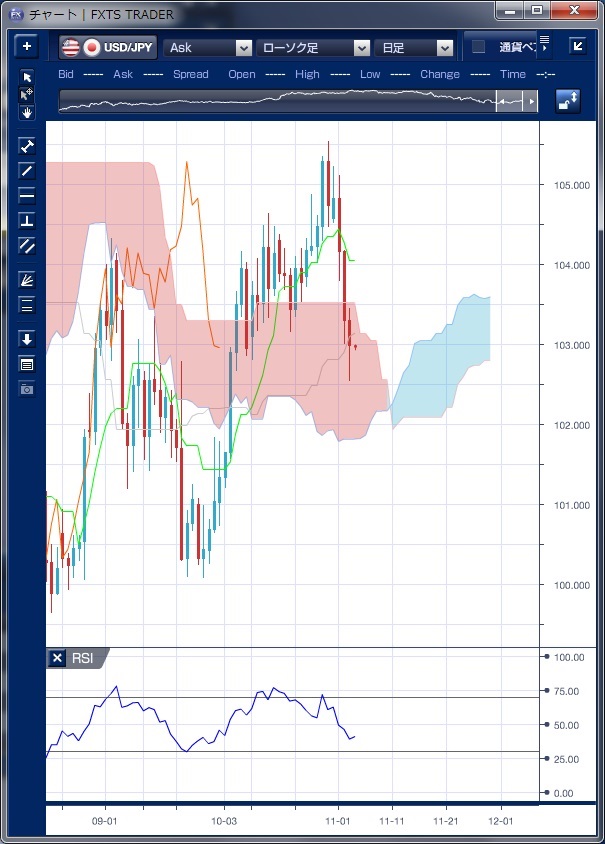Click the USD/JPY currency pair button
This screenshot has width=605, height=844.
[x=108, y=47]
